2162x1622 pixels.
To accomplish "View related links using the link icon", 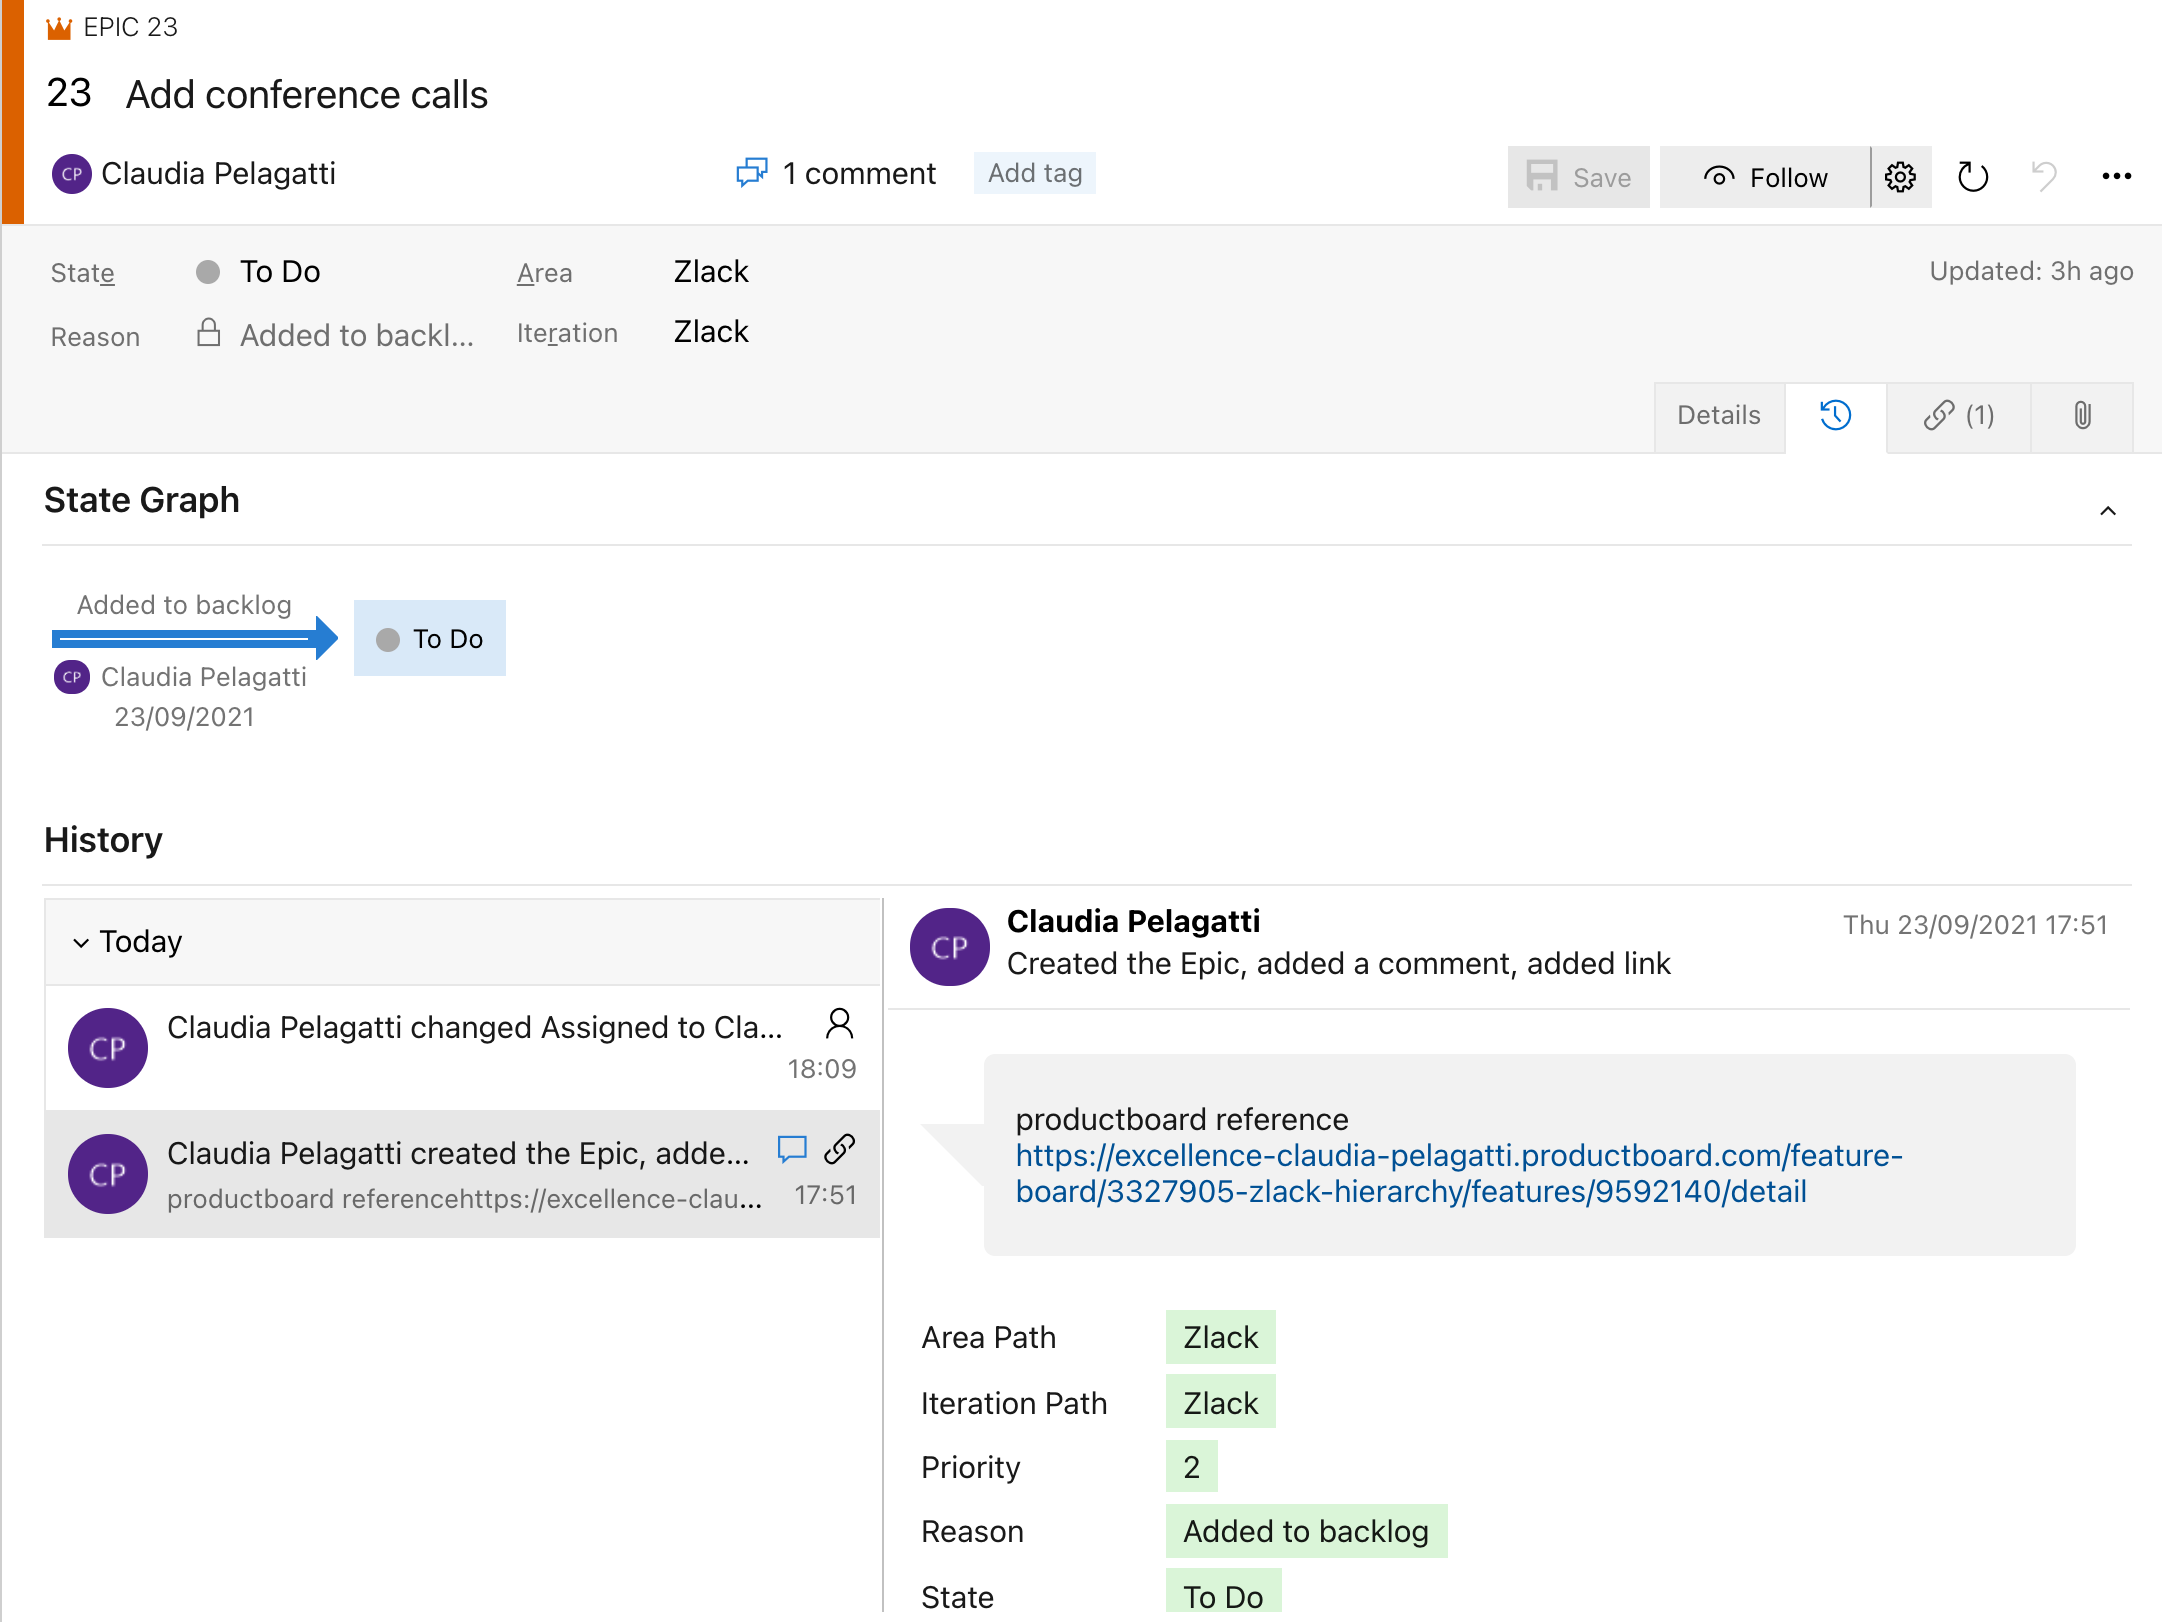I will [1957, 416].
